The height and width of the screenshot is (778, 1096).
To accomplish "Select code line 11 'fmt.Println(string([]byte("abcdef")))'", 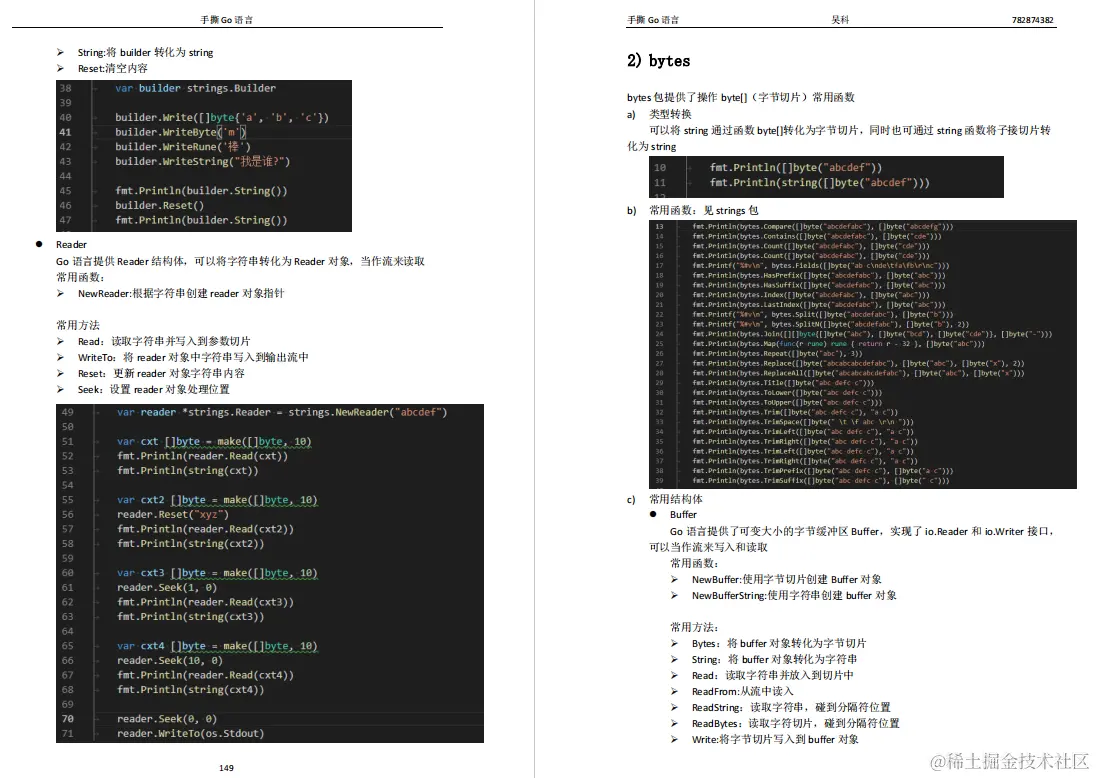I will tap(819, 182).
